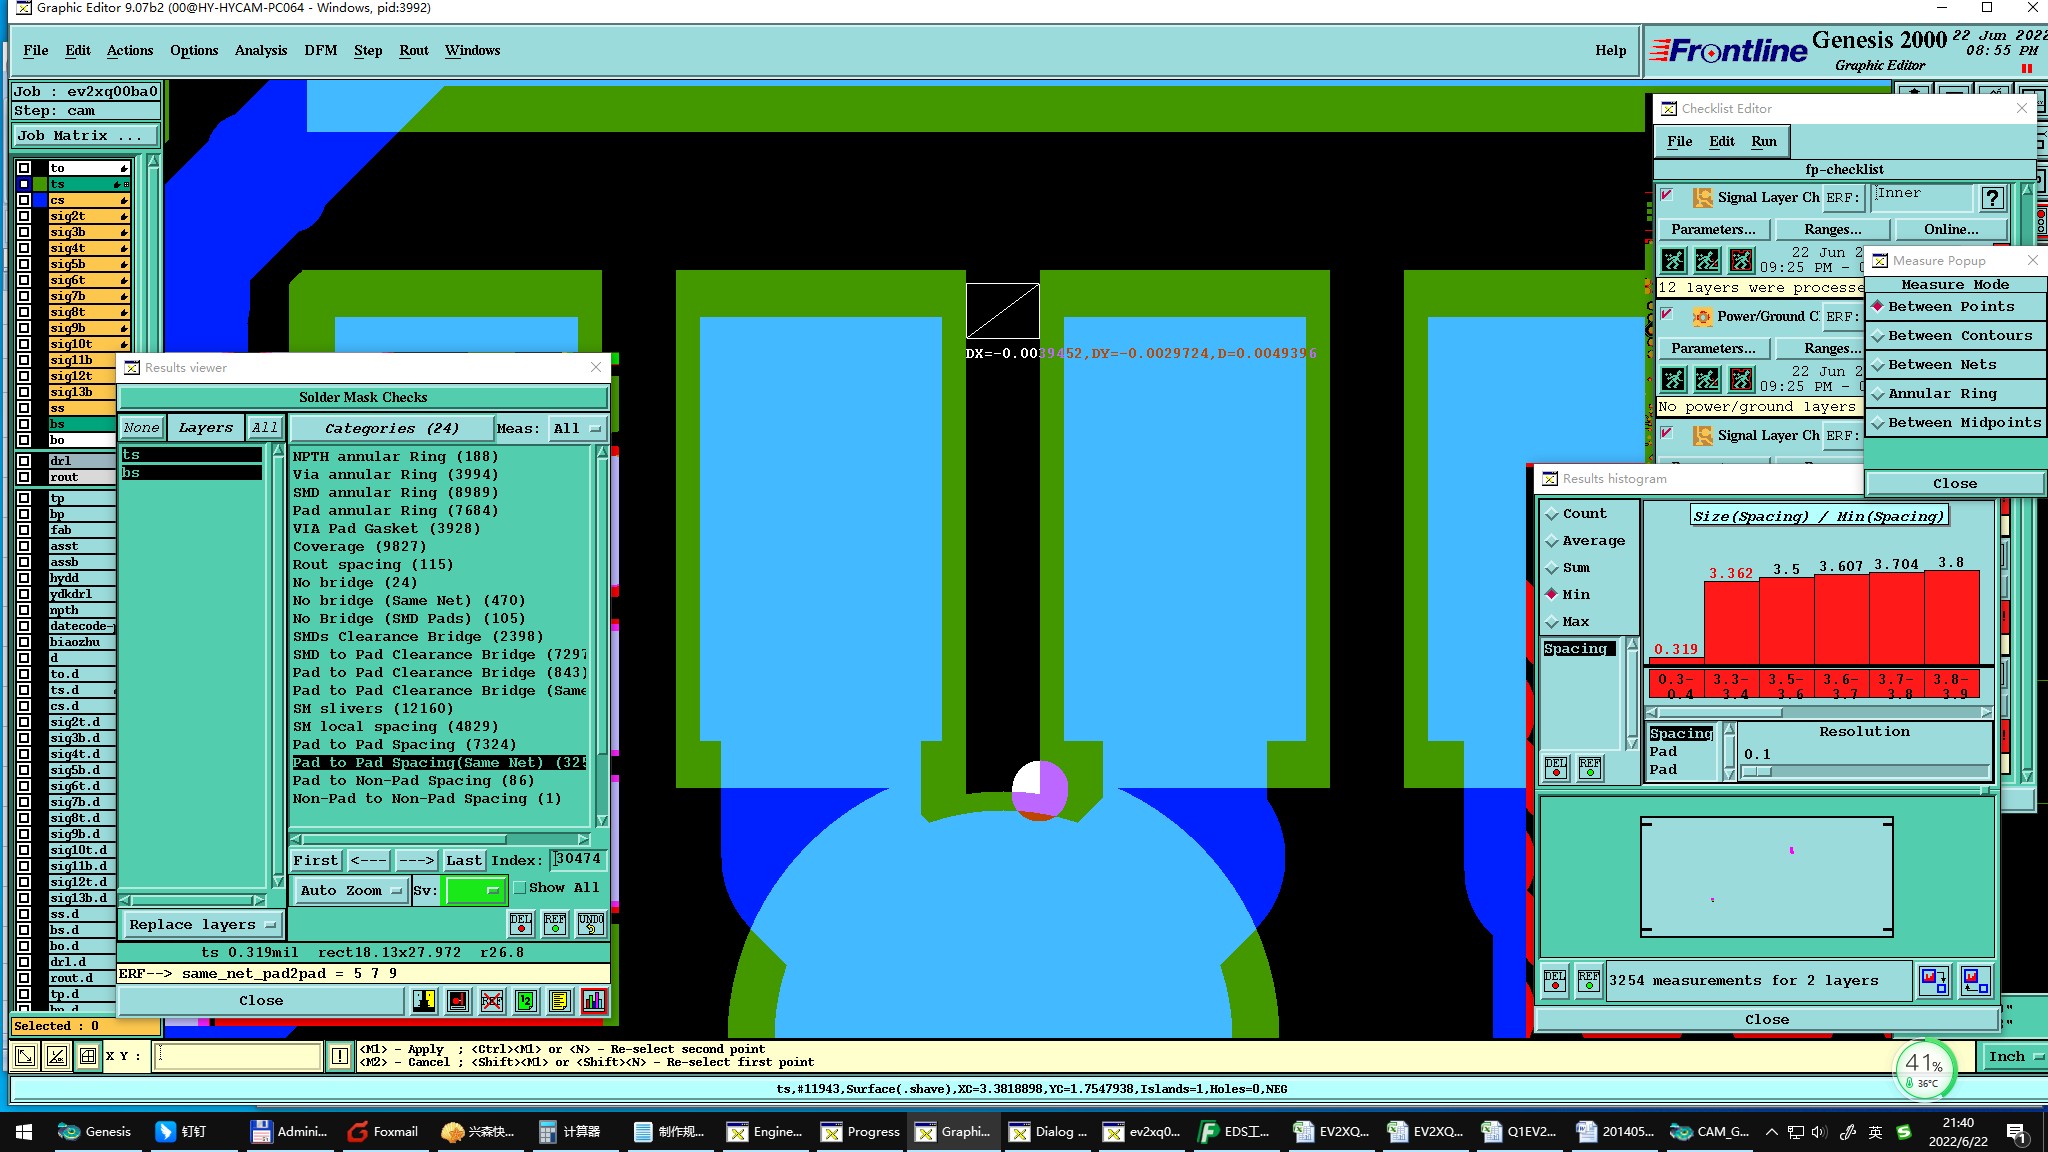Open the Meas All dropdown
Screen dimensions: 2048x1152
[578, 428]
